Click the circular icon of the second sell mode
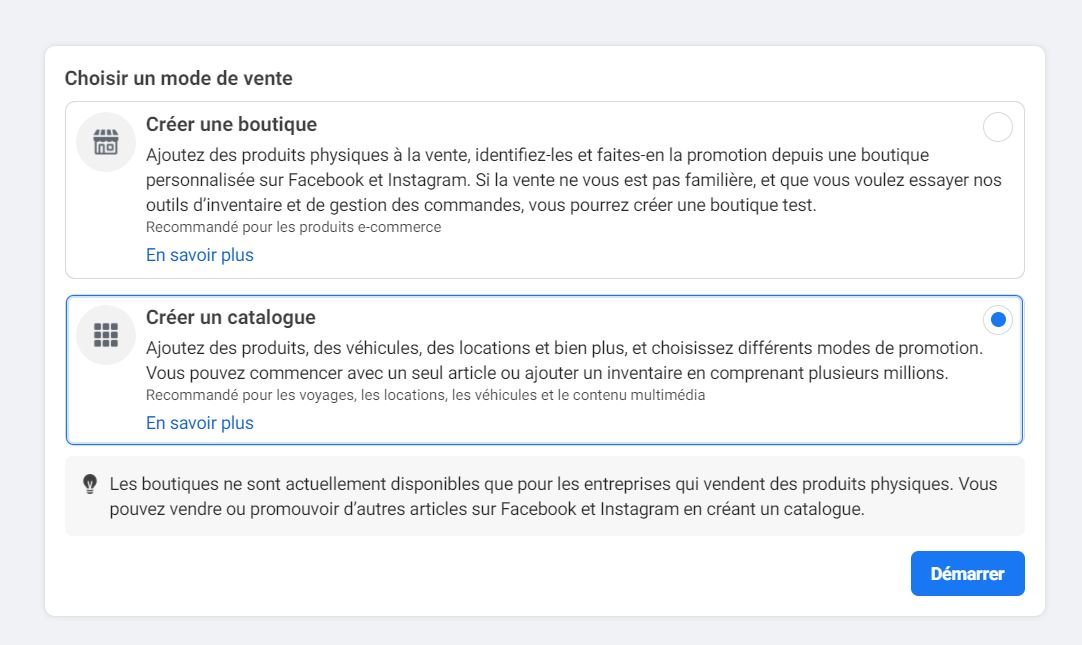The width and height of the screenshot is (1082, 645). click(x=105, y=335)
